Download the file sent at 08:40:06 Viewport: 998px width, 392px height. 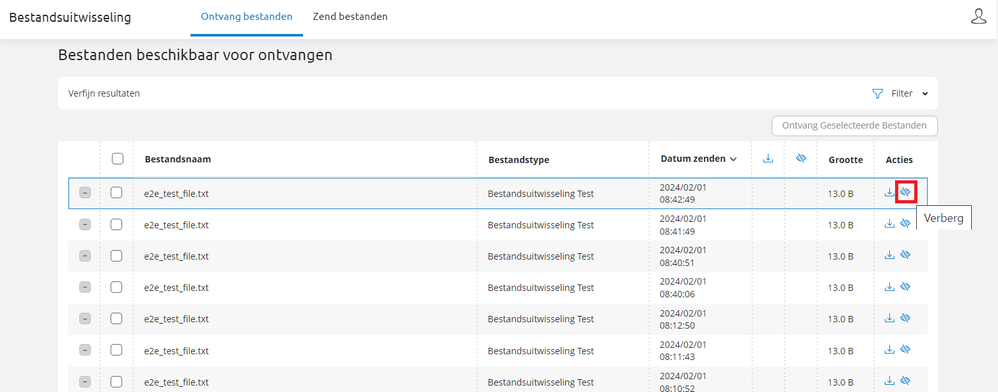[x=890, y=286]
